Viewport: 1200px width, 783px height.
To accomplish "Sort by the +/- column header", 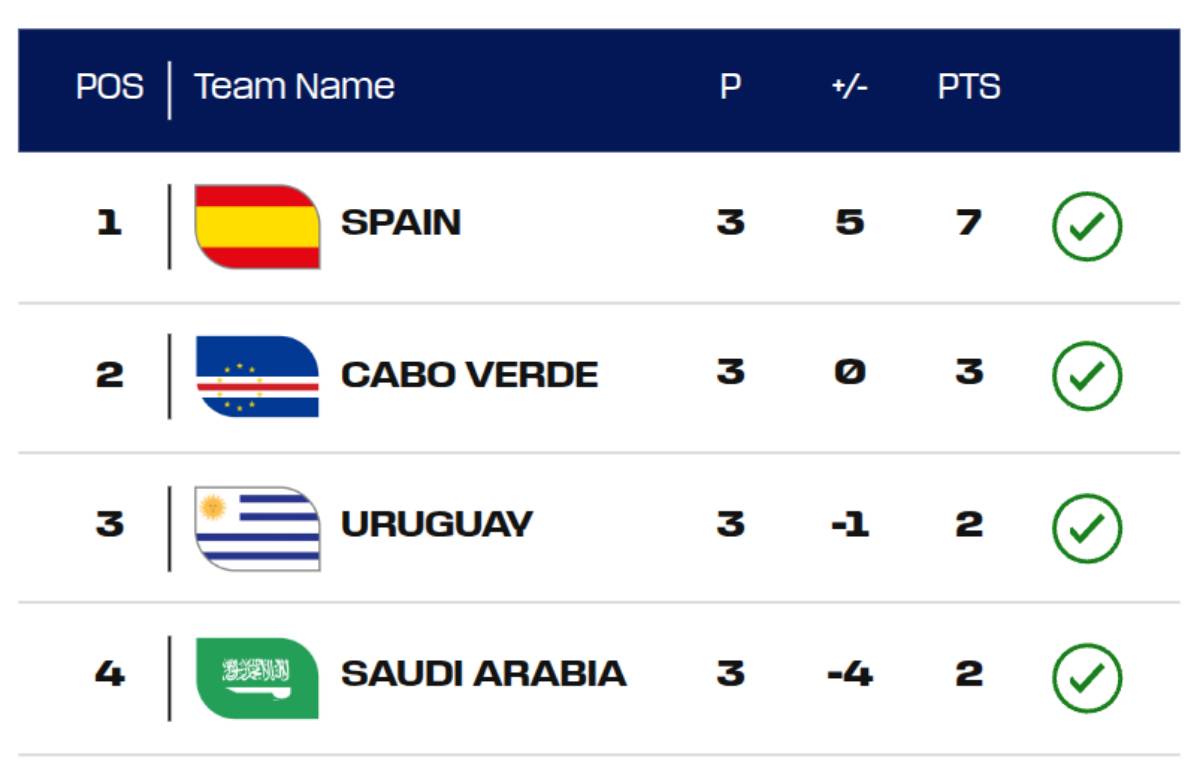I will [x=849, y=87].
